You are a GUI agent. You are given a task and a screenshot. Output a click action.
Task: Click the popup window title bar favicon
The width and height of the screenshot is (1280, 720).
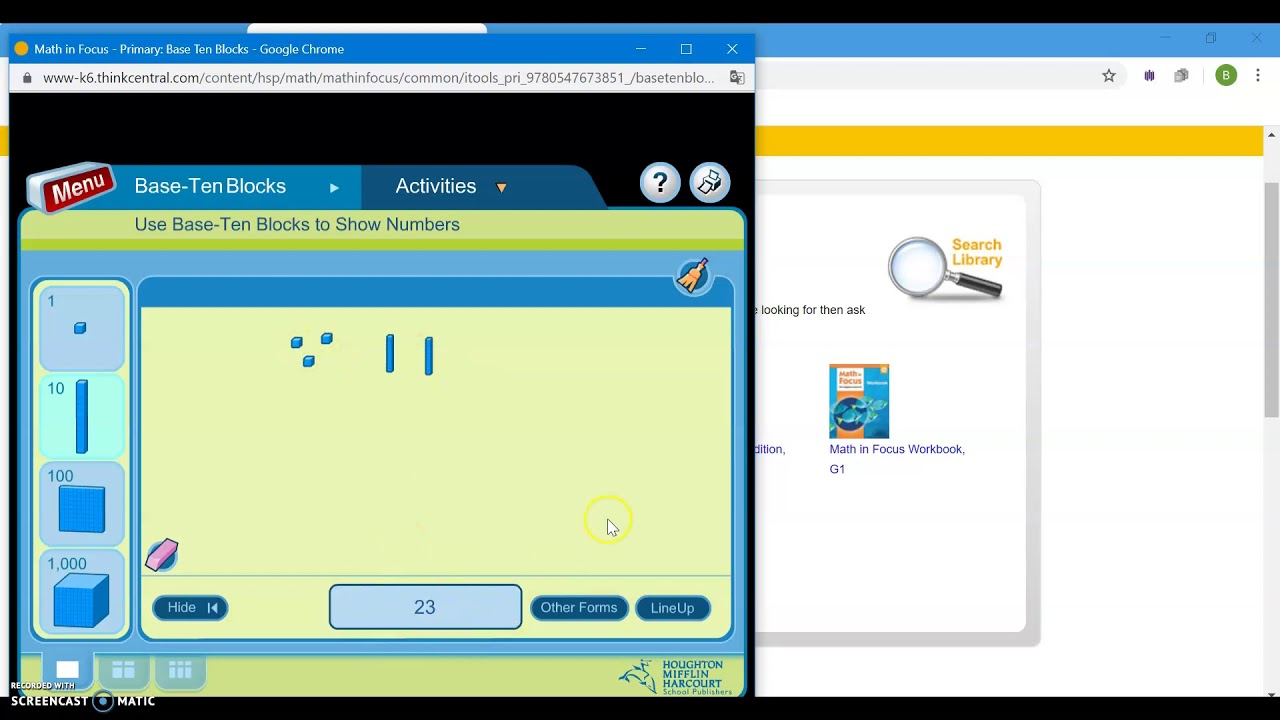(21, 49)
